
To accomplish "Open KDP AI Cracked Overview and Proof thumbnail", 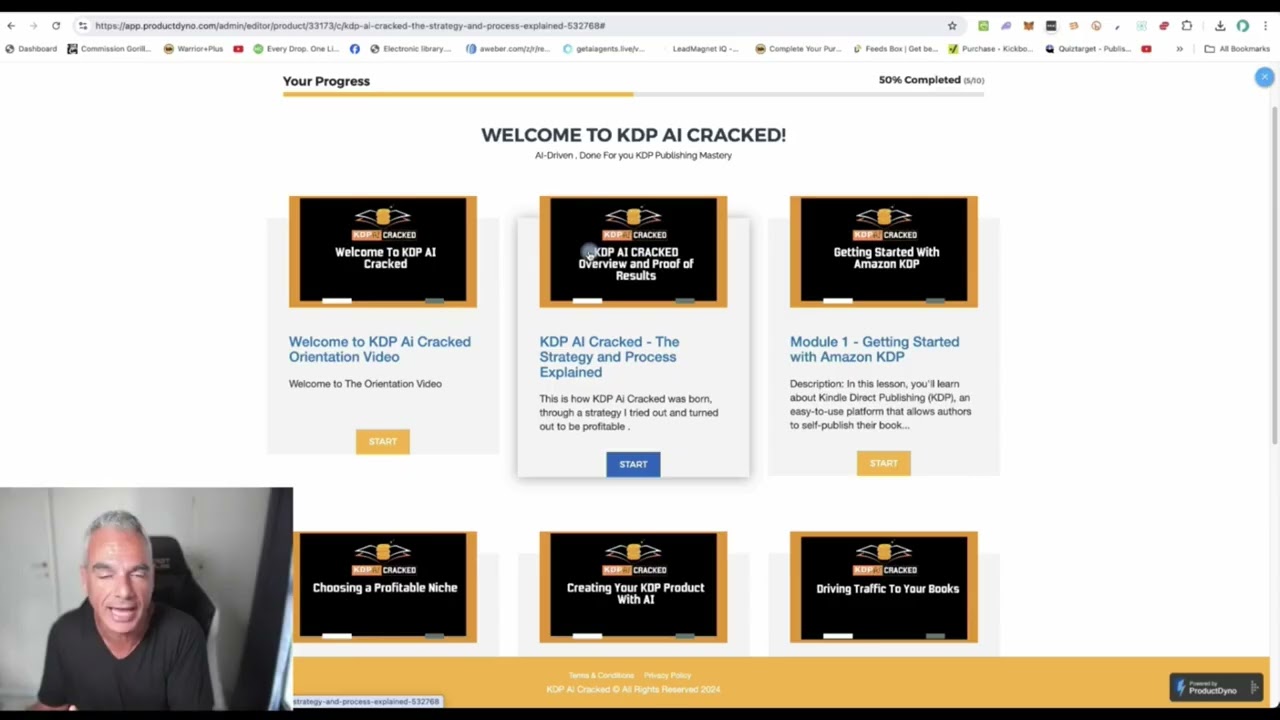I will (633, 252).
